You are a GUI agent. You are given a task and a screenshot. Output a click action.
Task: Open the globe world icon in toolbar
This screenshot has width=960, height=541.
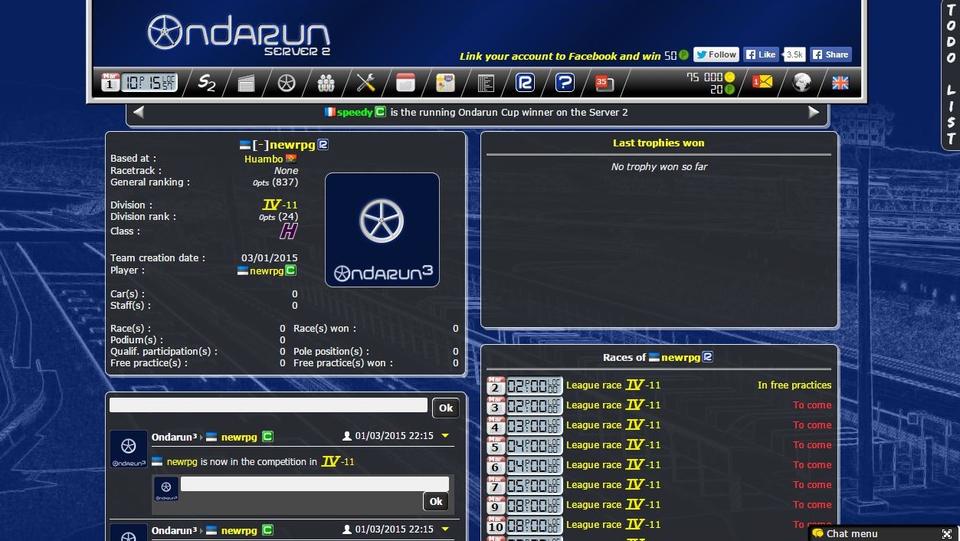(801, 82)
